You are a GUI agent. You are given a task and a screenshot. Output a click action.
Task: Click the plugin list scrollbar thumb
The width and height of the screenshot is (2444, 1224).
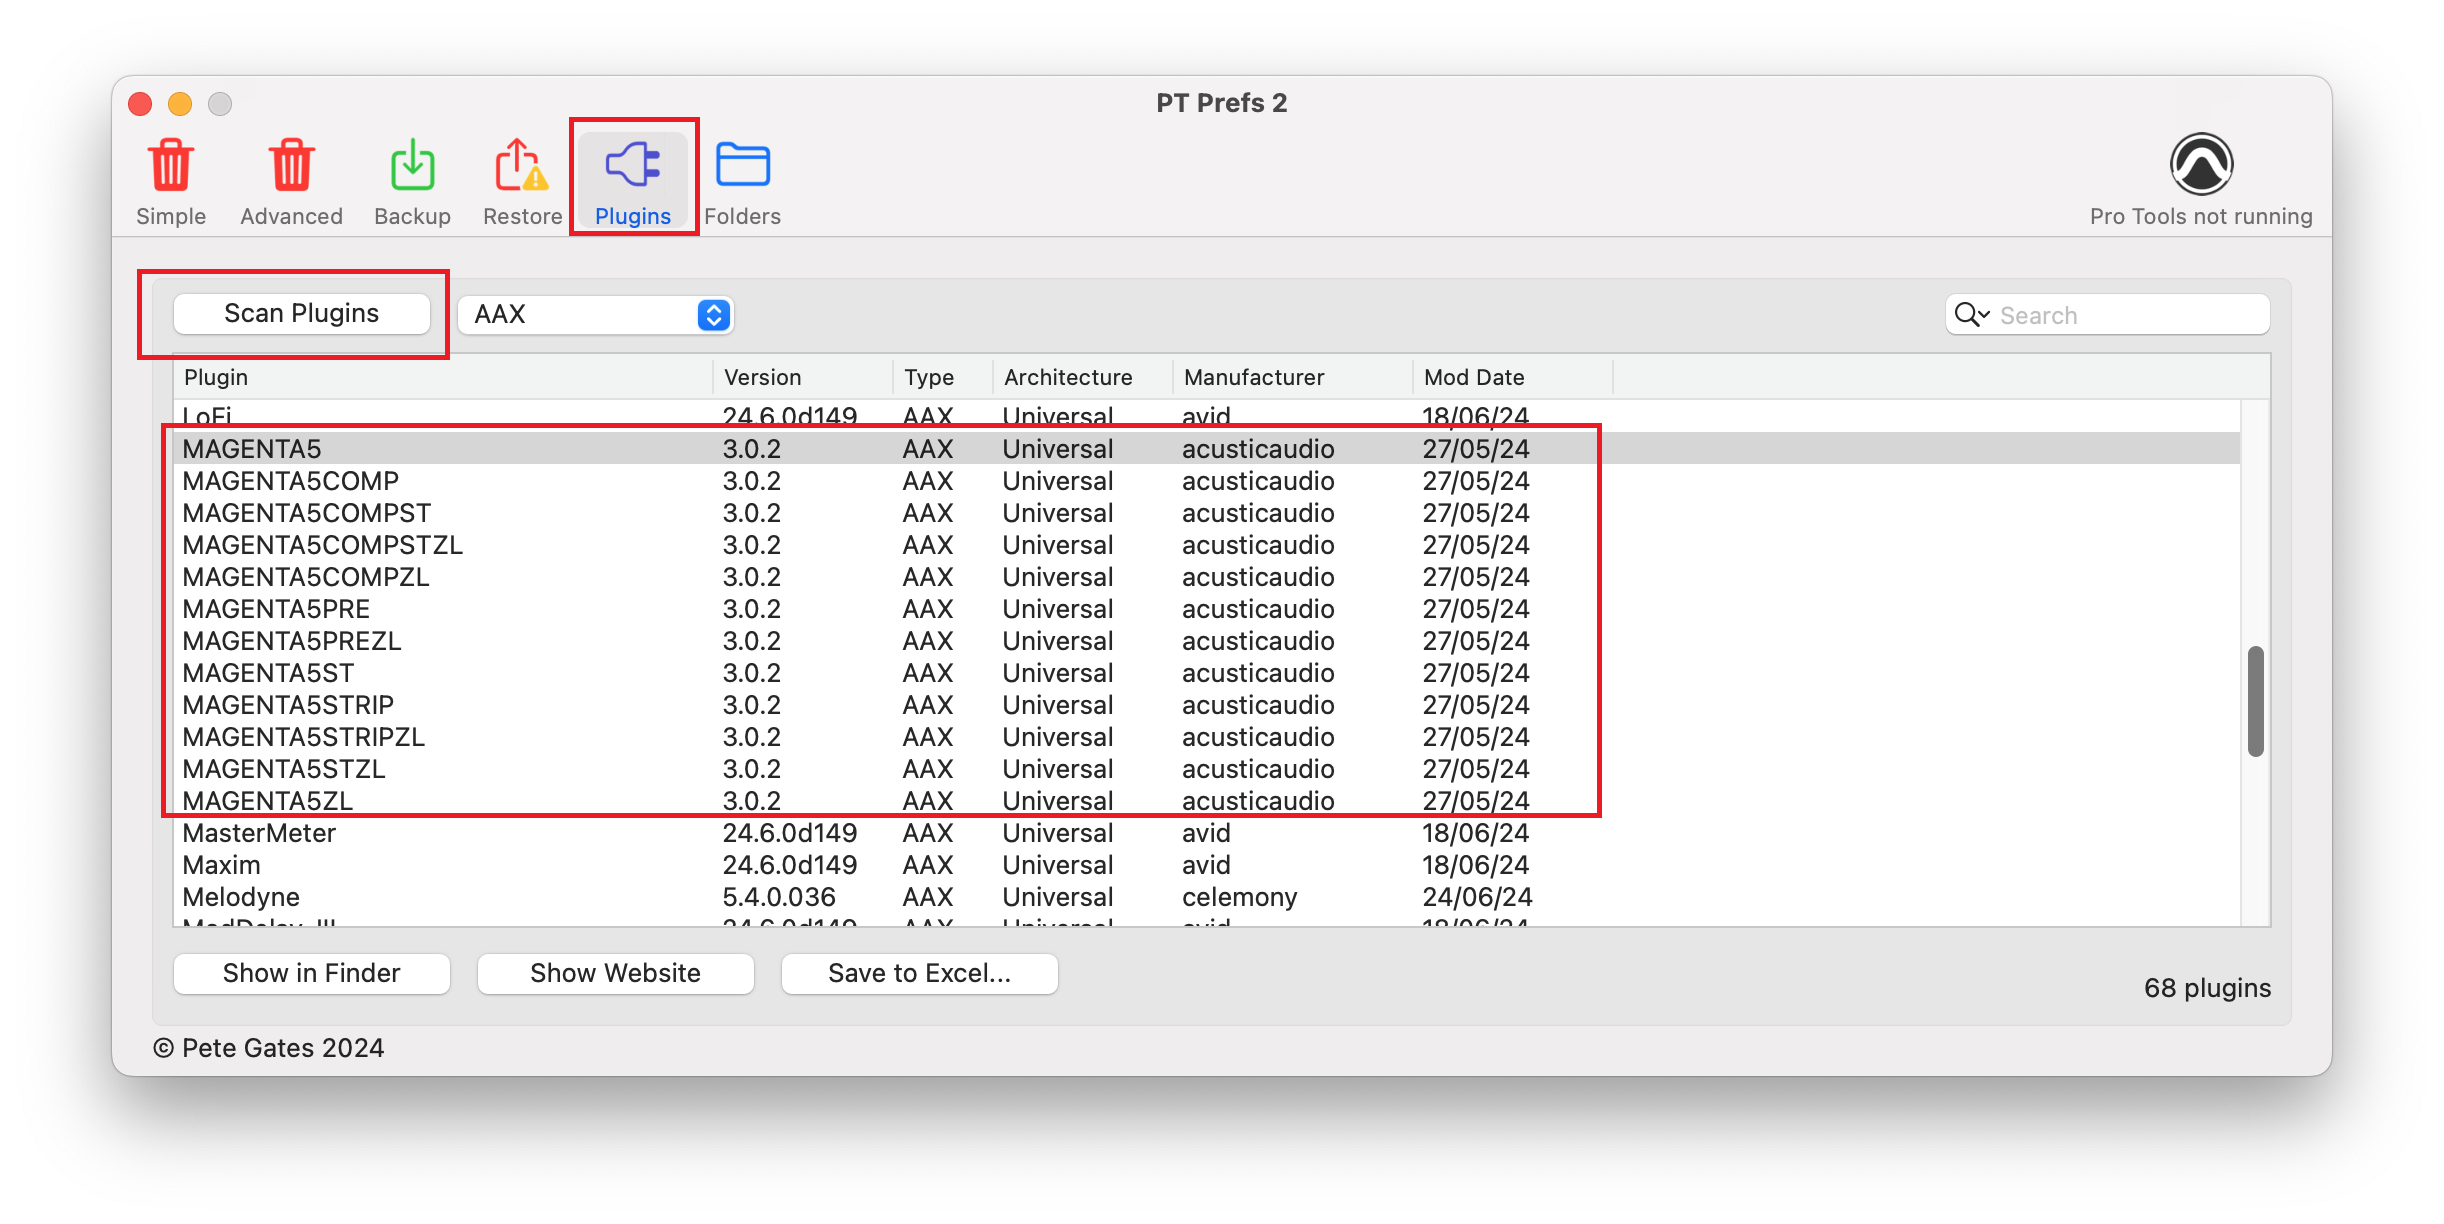(x=2255, y=701)
